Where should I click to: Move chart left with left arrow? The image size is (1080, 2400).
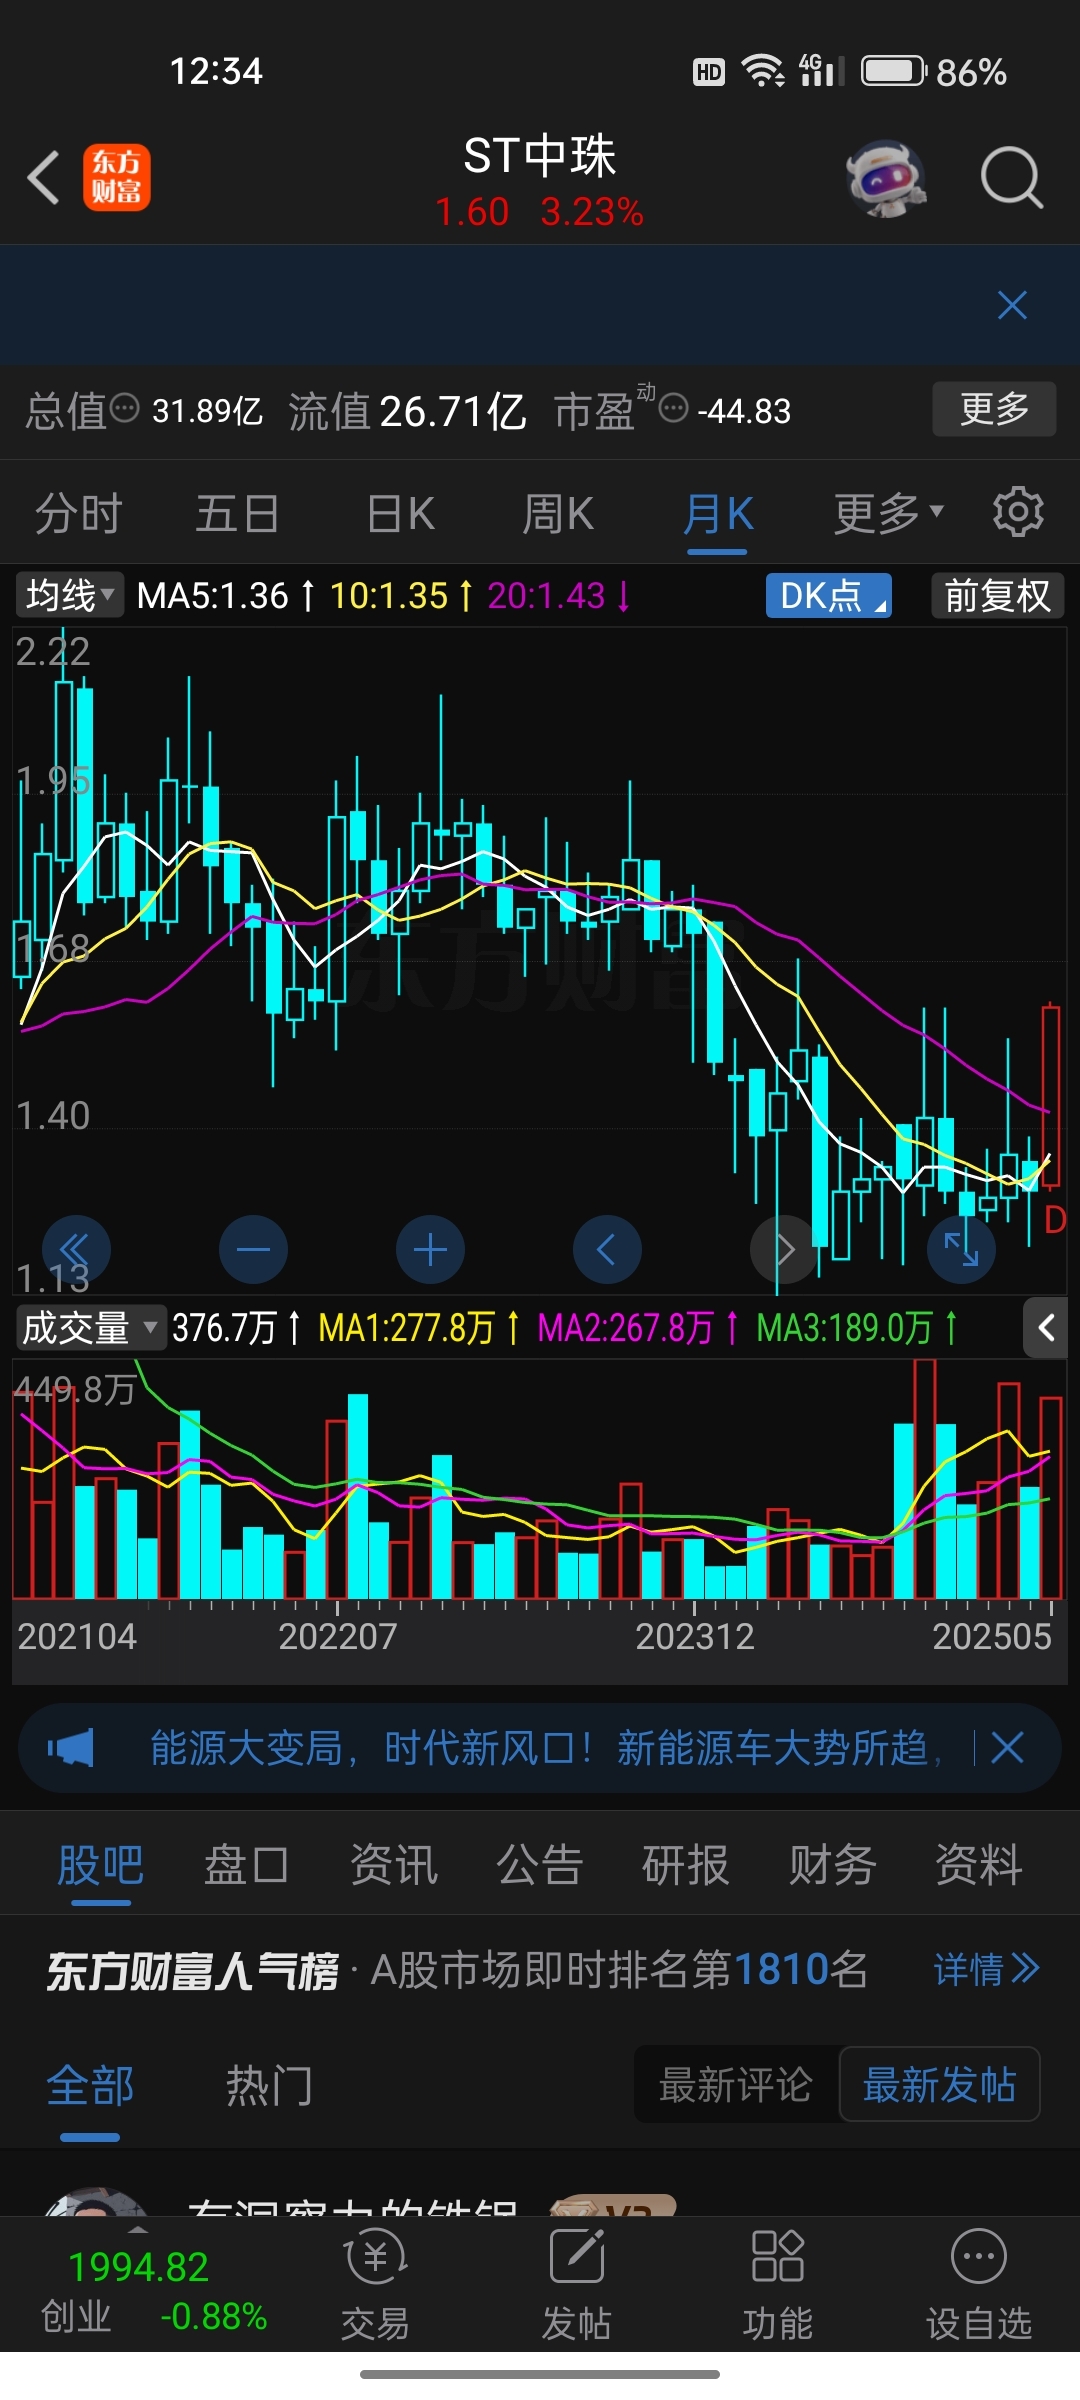pos(607,1250)
